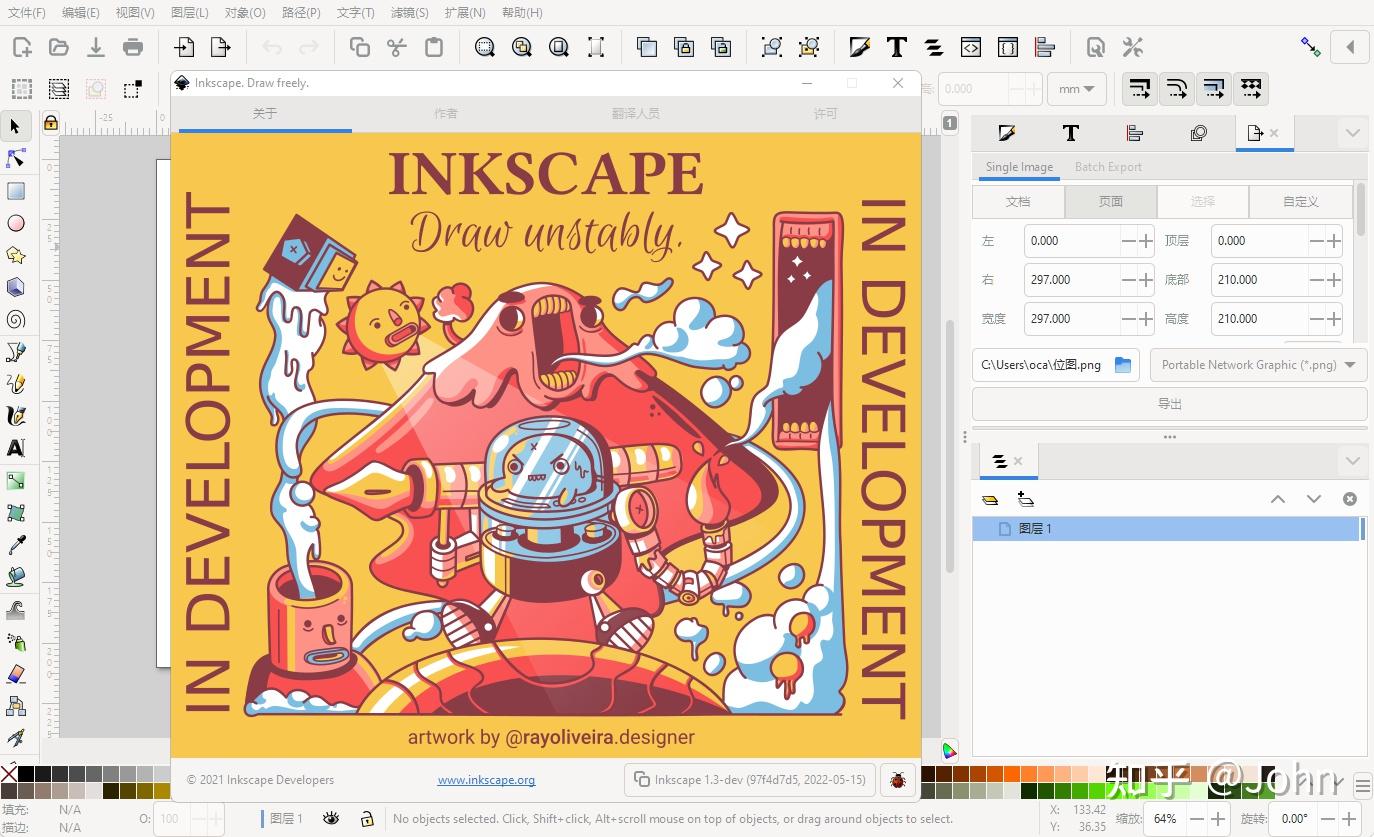The image size is (1374, 837).
Task: Select the Rectangle tool
Action: point(15,191)
